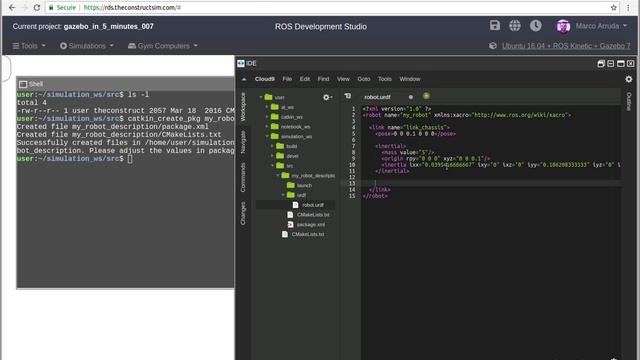Viewport: 640px width, 360px height.
Task: Close the unsaved robot.urdf tab dot
Action: (411, 97)
